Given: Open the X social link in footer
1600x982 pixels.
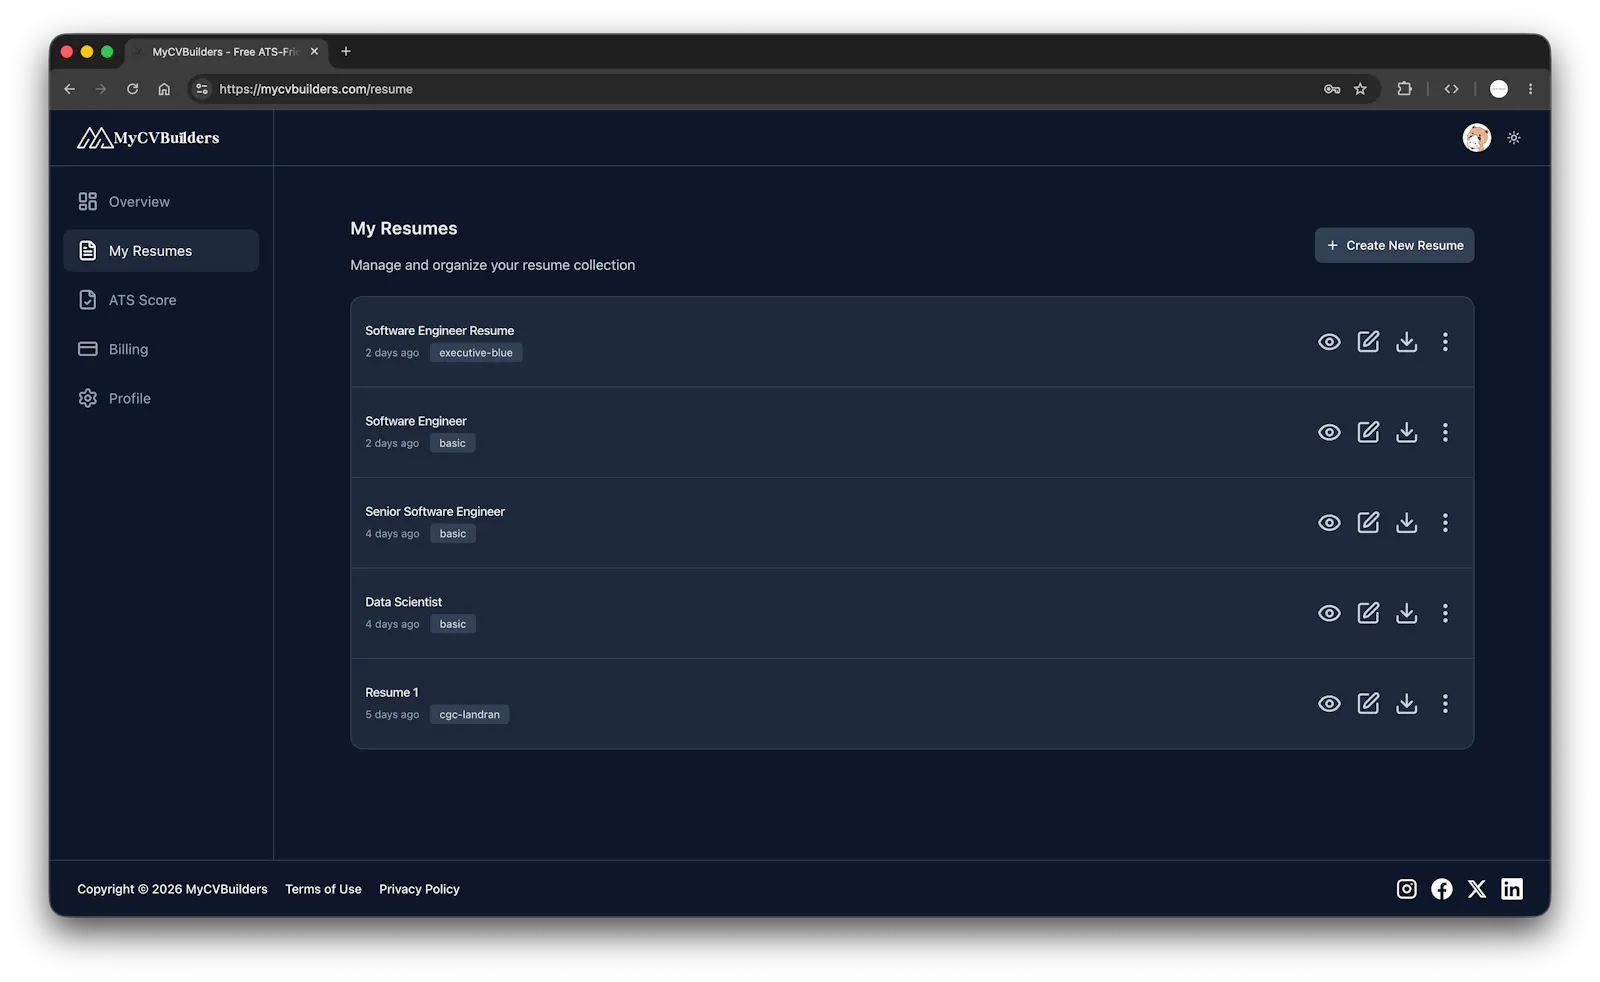Looking at the screenshot, I should (1477, 889).
